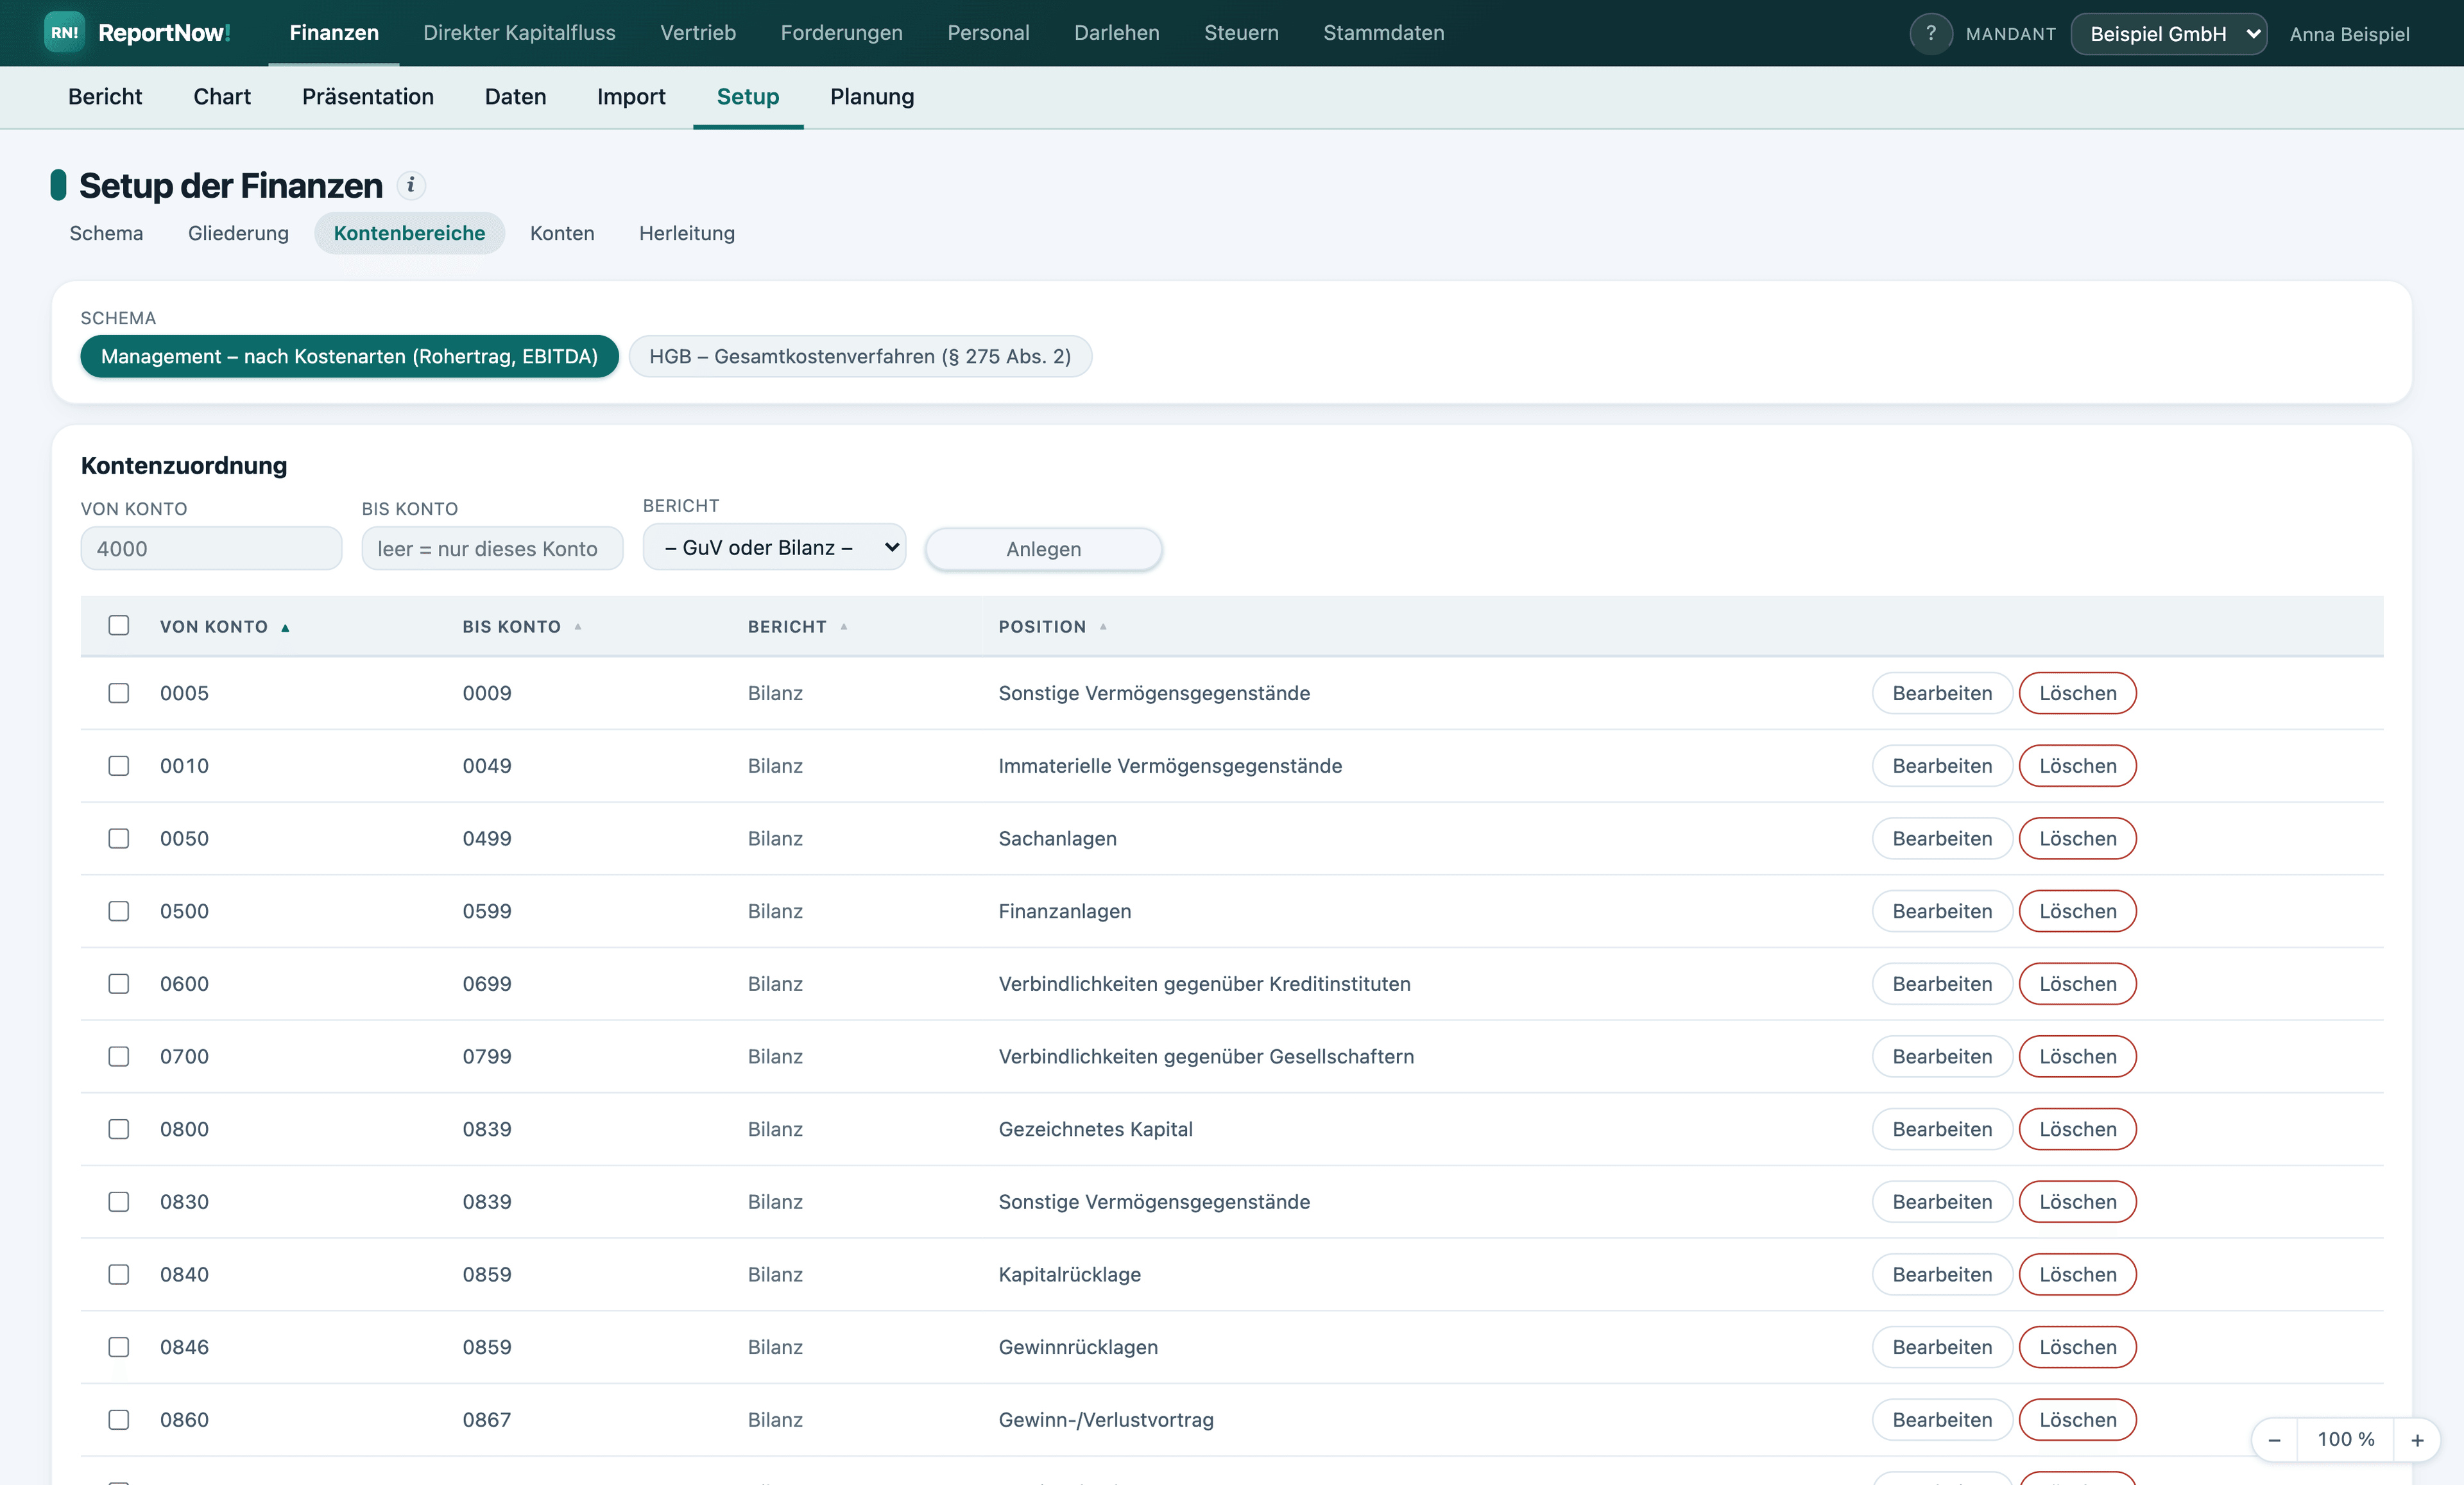Tick the checkbox for account 0800
This screenshot has height=1485, width=2464.
(x=119, y=1129)
